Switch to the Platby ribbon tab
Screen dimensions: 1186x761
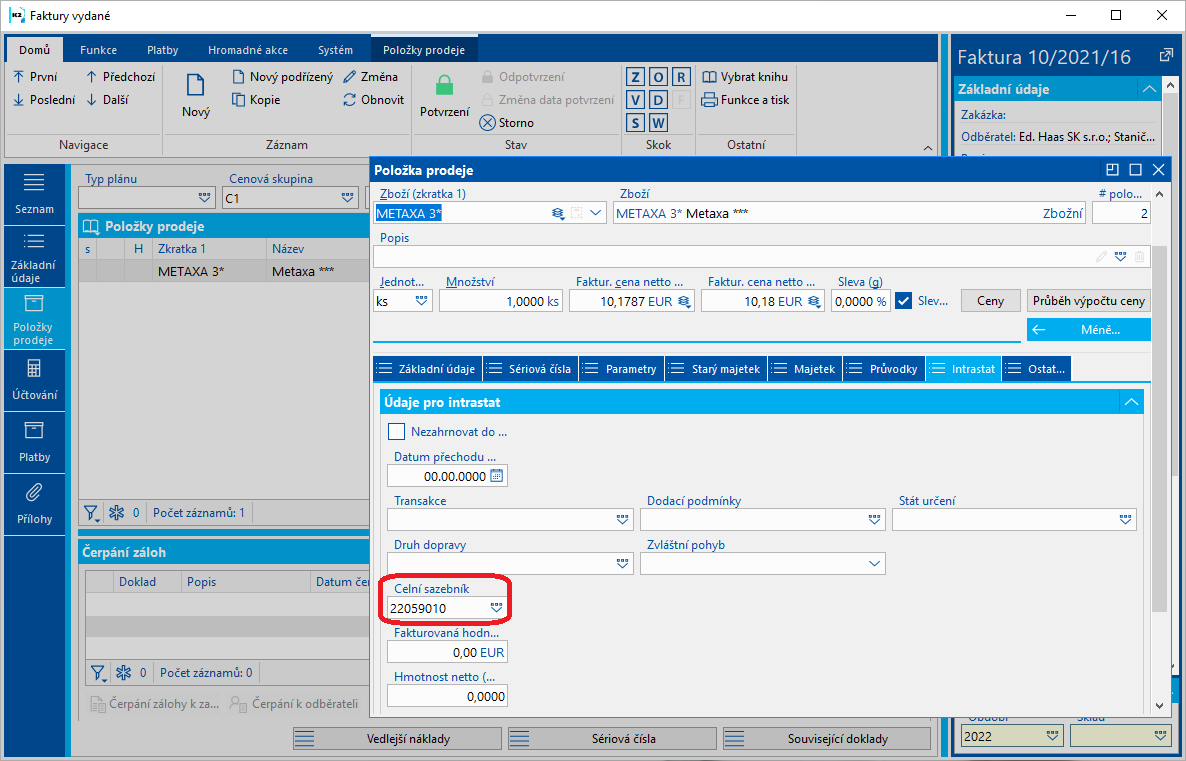(x=163, y=50)
